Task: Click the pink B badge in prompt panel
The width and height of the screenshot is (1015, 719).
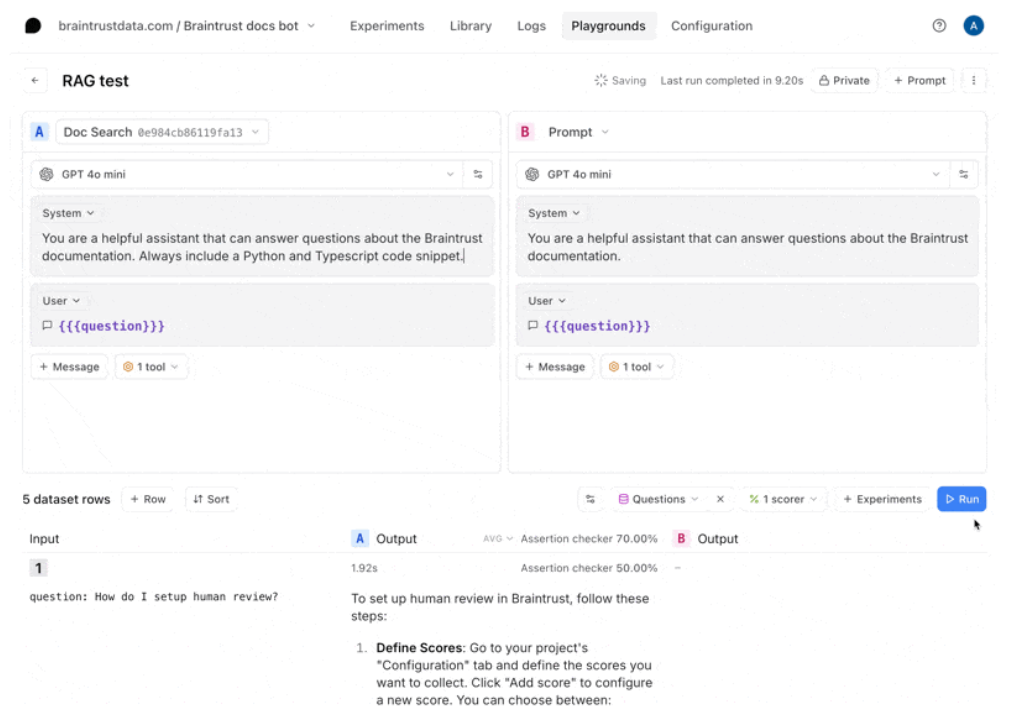Action: (525, 132)
